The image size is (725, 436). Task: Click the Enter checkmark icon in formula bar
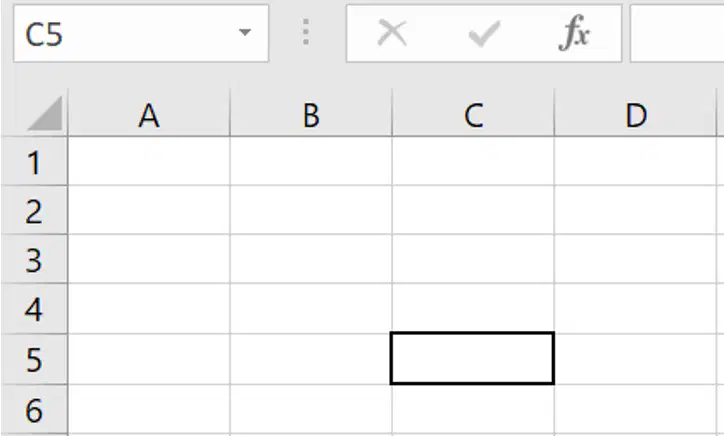pos(484,33)
